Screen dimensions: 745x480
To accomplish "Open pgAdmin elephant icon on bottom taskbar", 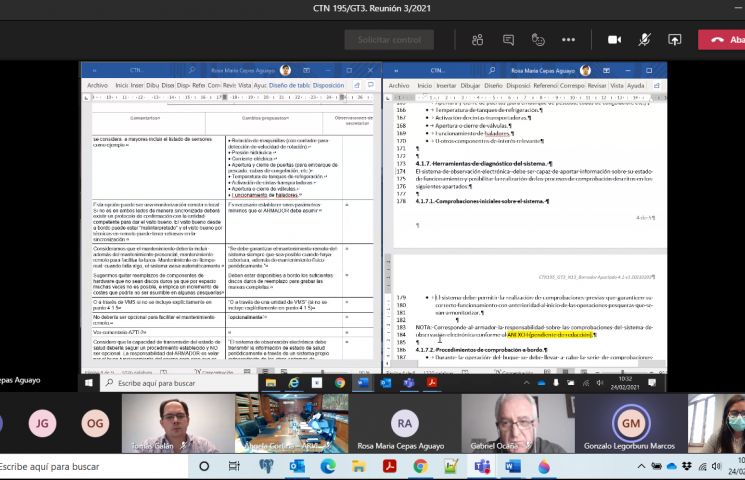I will tap(266, 467).
